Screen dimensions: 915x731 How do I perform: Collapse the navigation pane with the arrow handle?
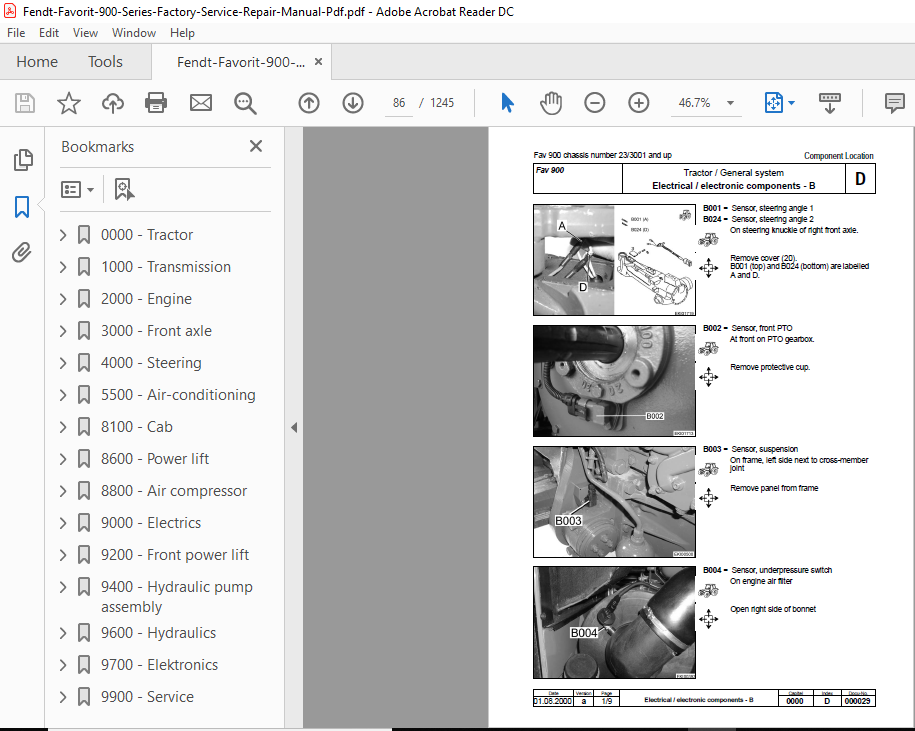coord(294,428)
